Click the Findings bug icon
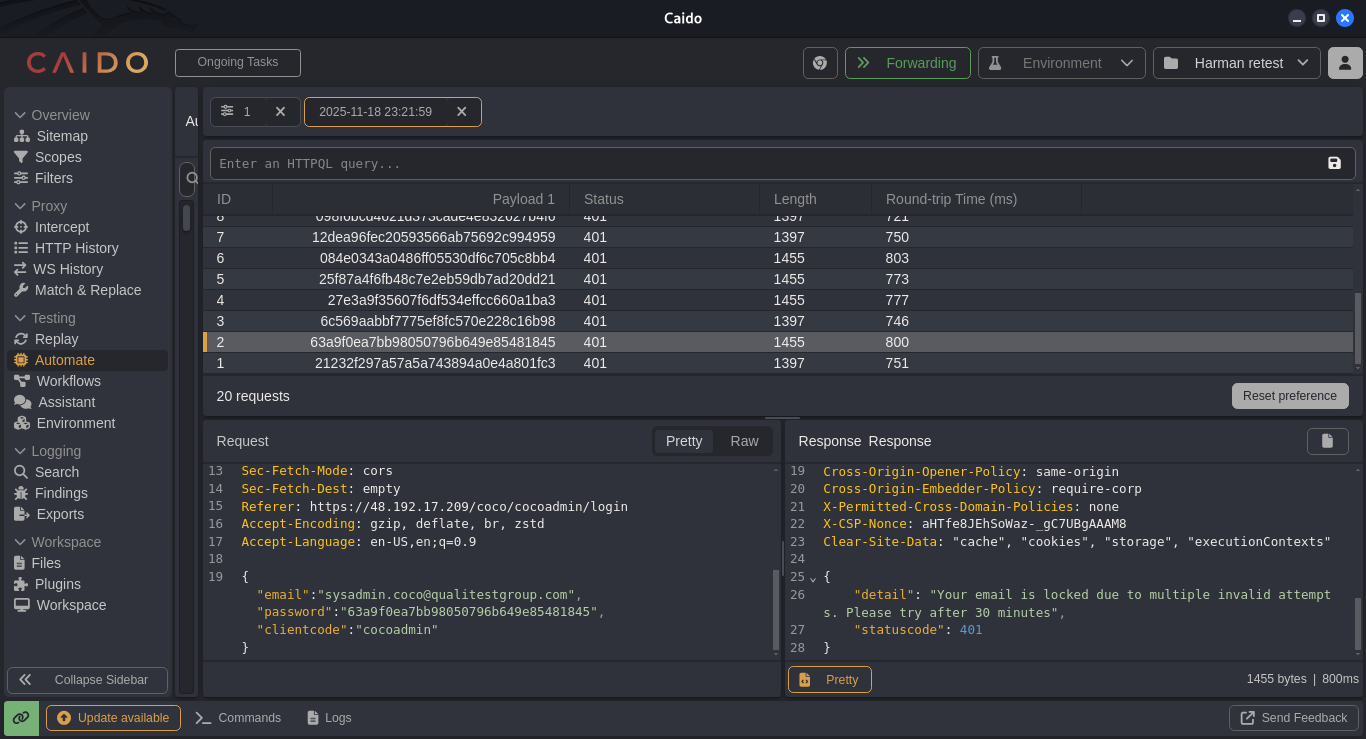 coord(22,493)
